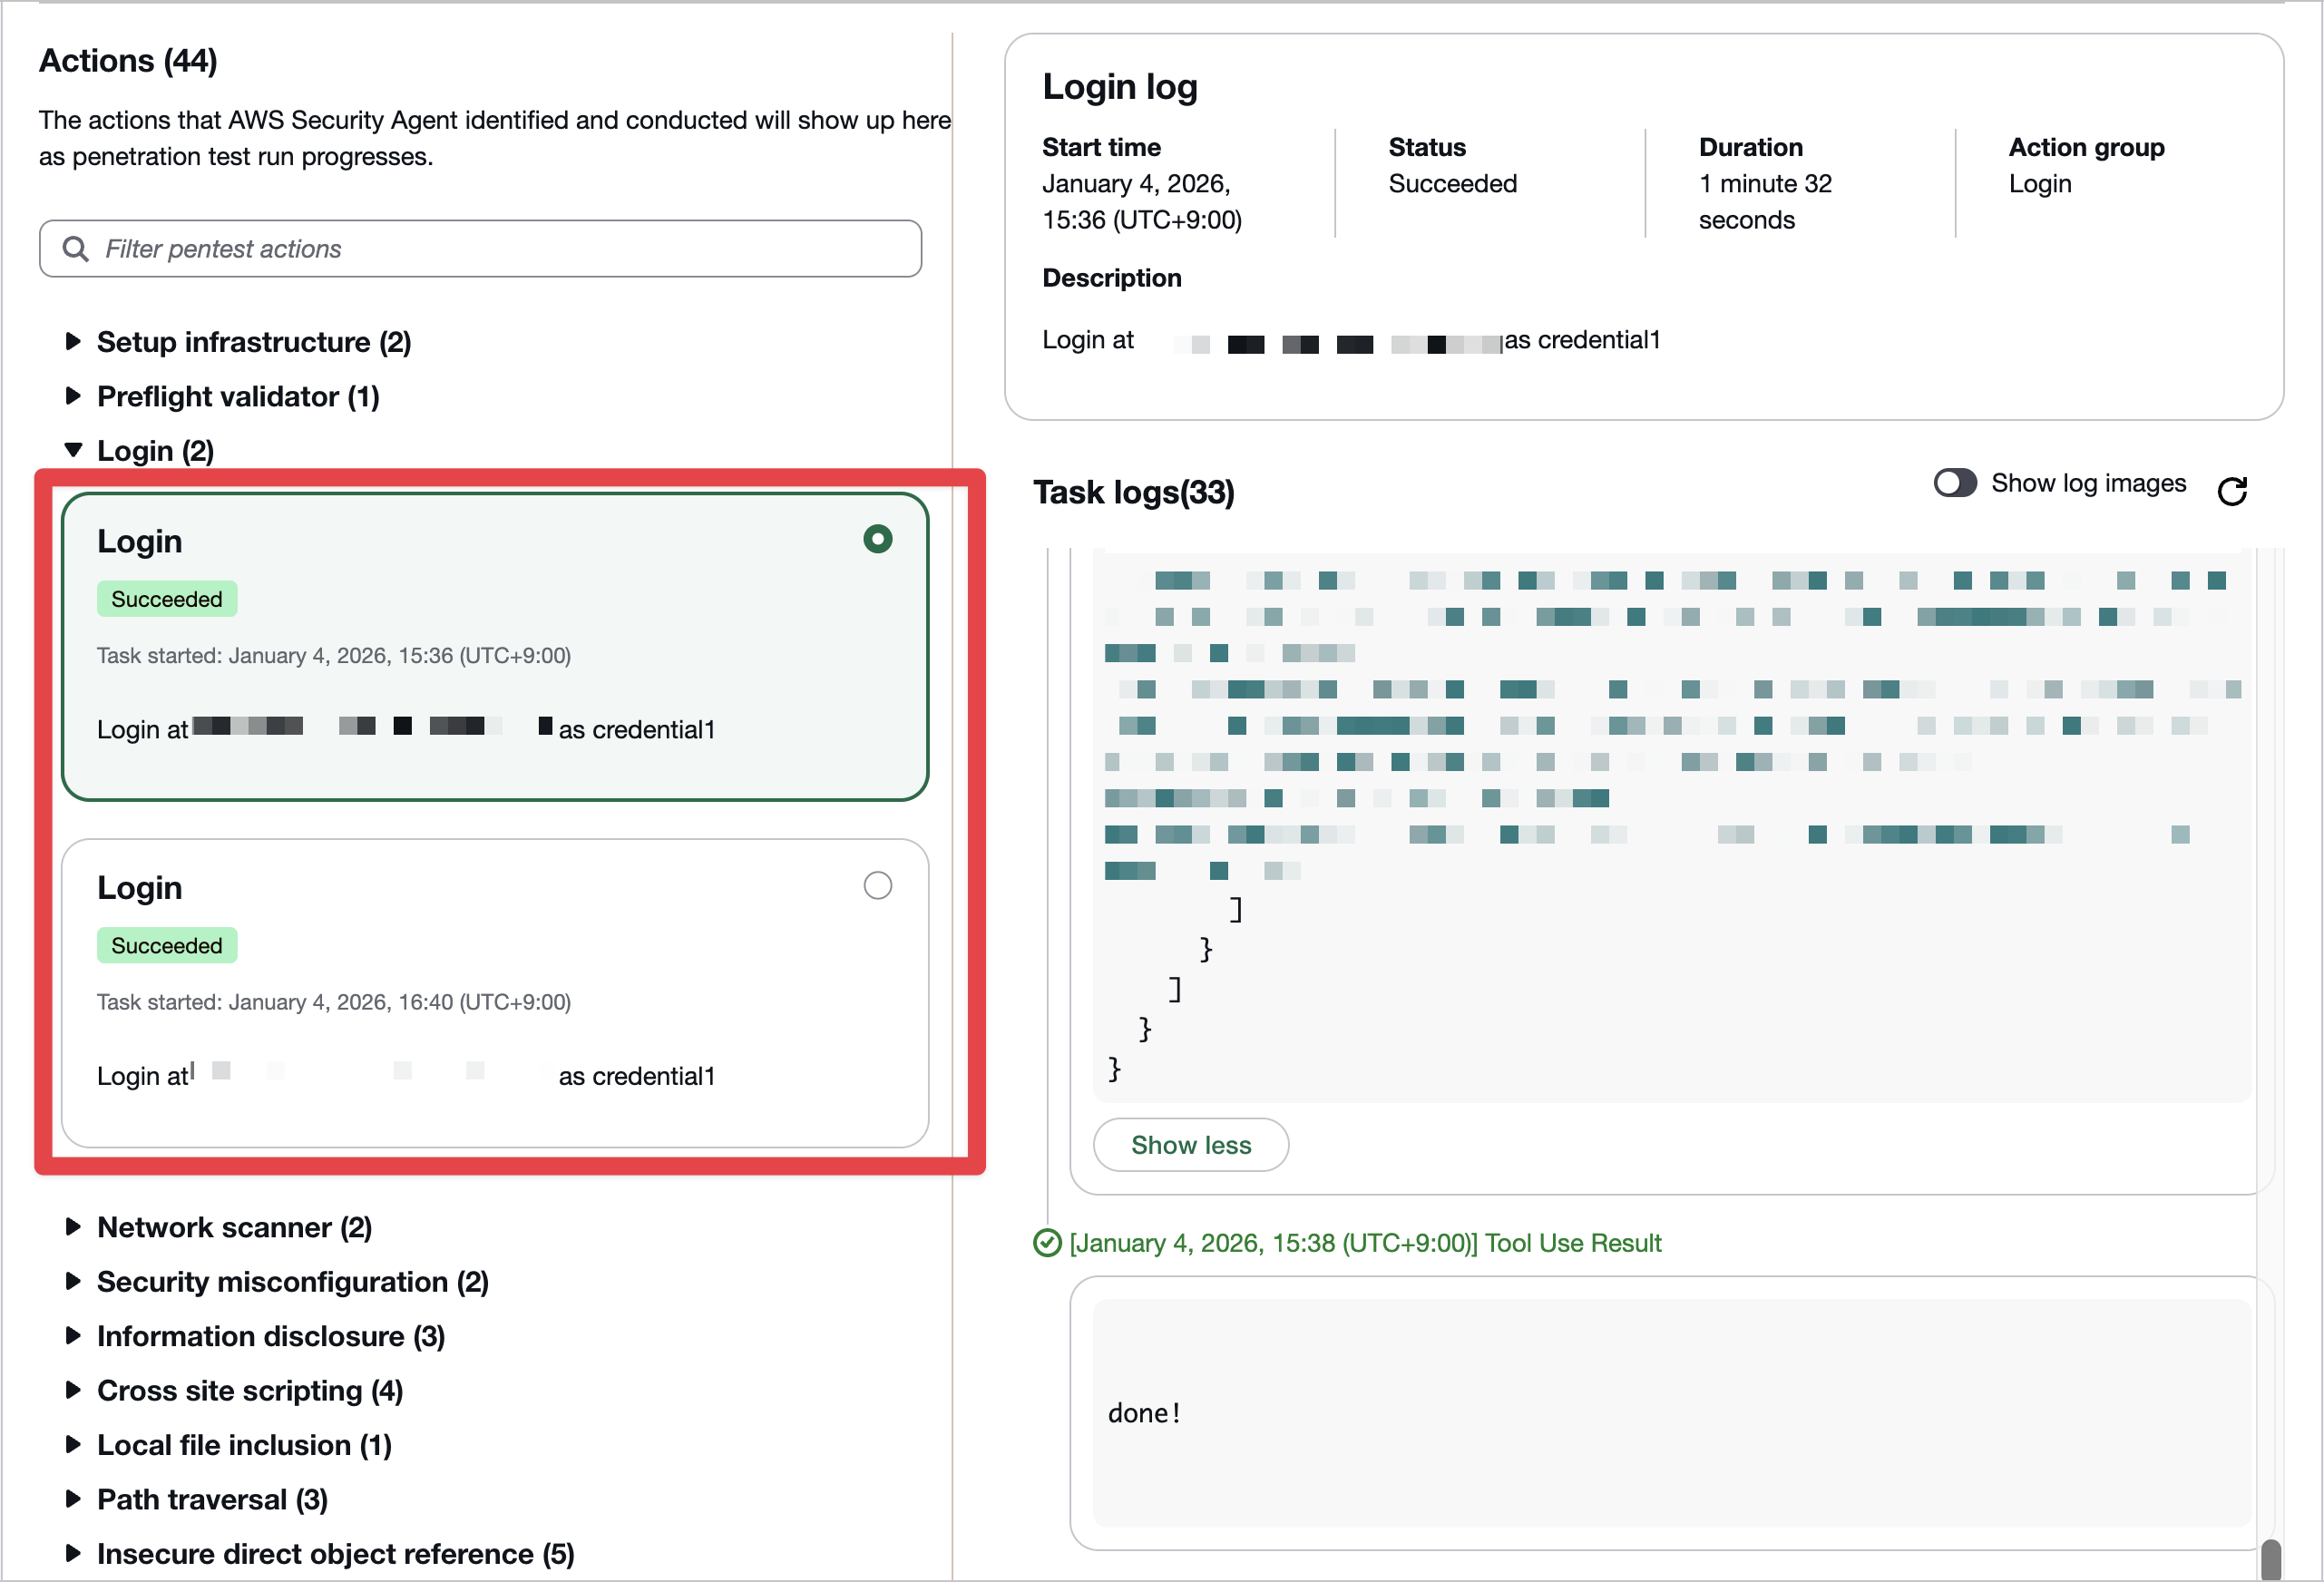Expand the Information disclosure group
Viewport: 2324px width, 1582px height.
tap(73, 1336)
